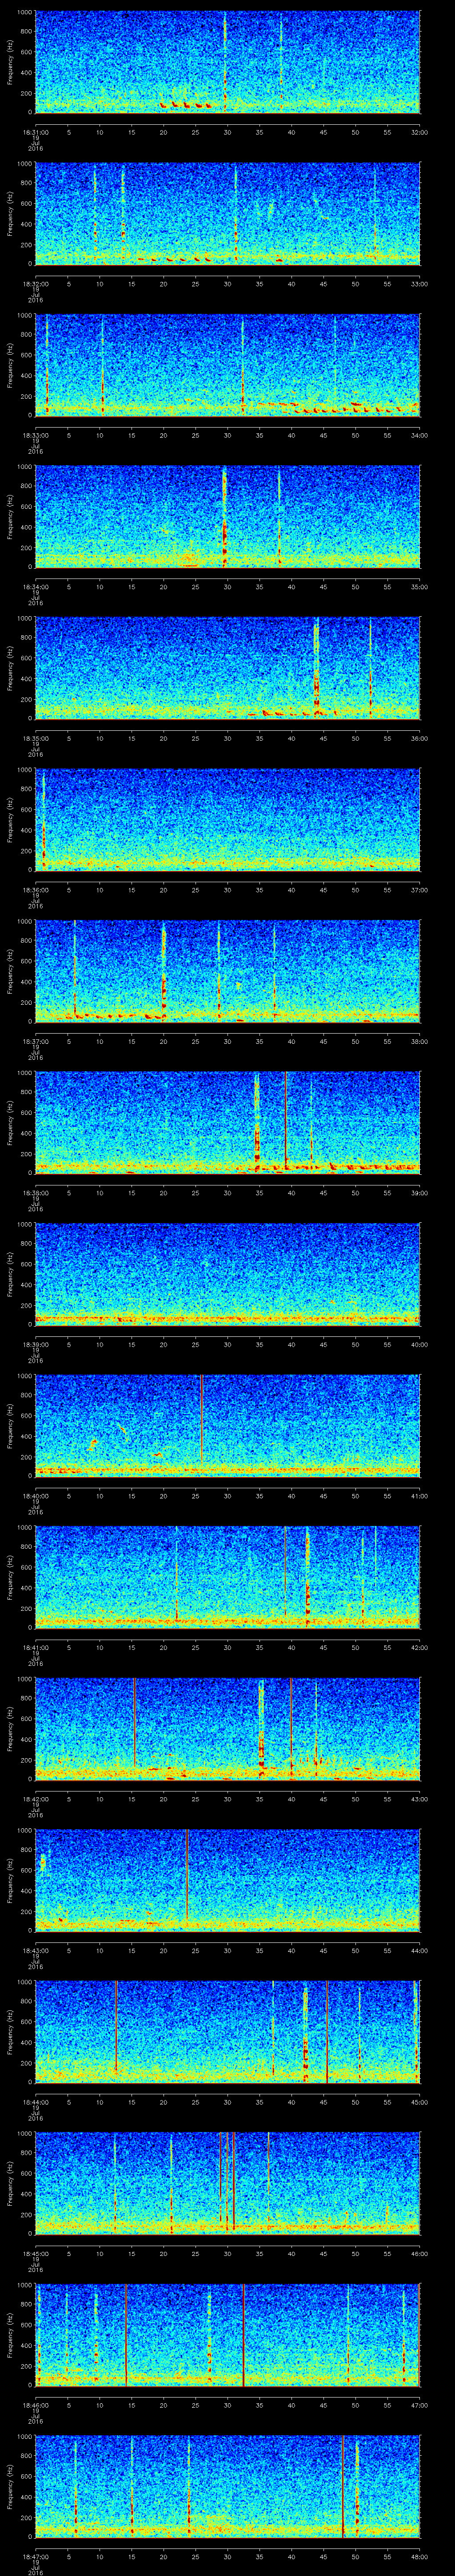Click the '18:37:00' start time label
The width and height of the screenshot is (455, 2576).
35,1041
